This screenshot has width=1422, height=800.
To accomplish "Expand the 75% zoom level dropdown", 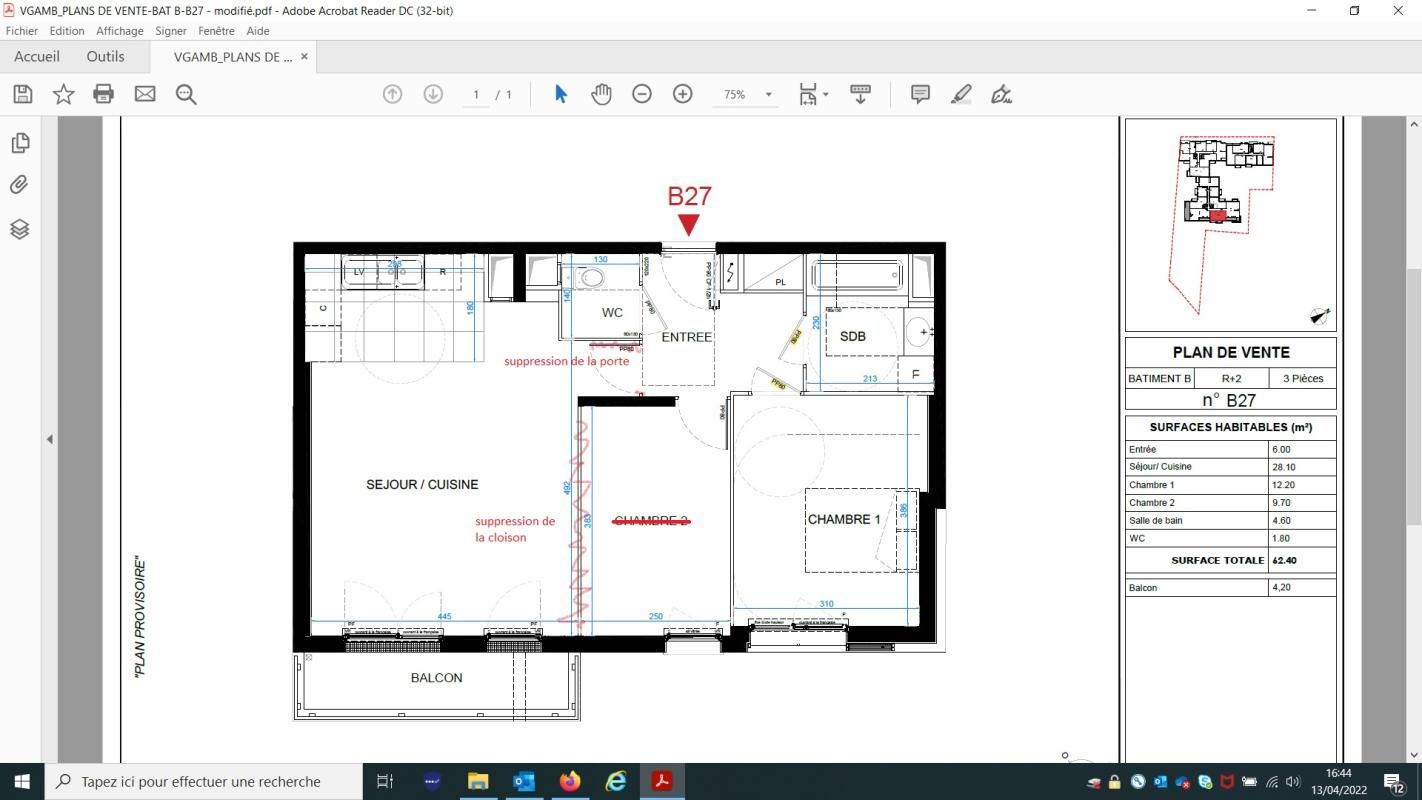I will click(768, 95).
